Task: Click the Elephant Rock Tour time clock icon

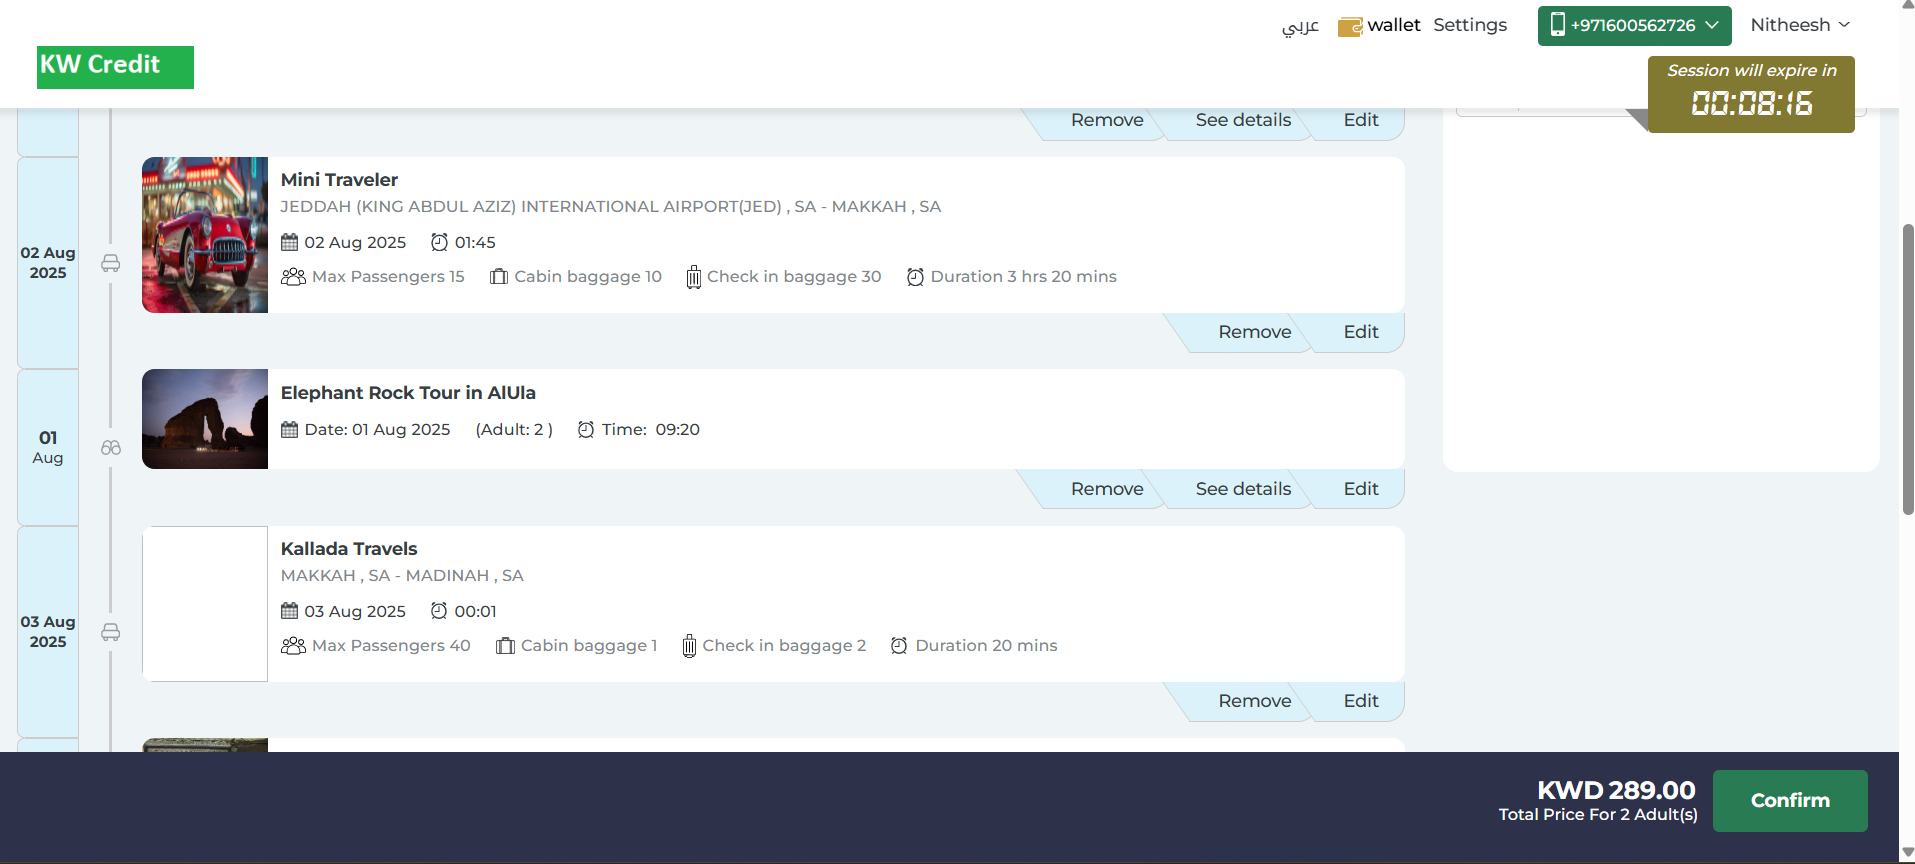Action: click(586, 430)
